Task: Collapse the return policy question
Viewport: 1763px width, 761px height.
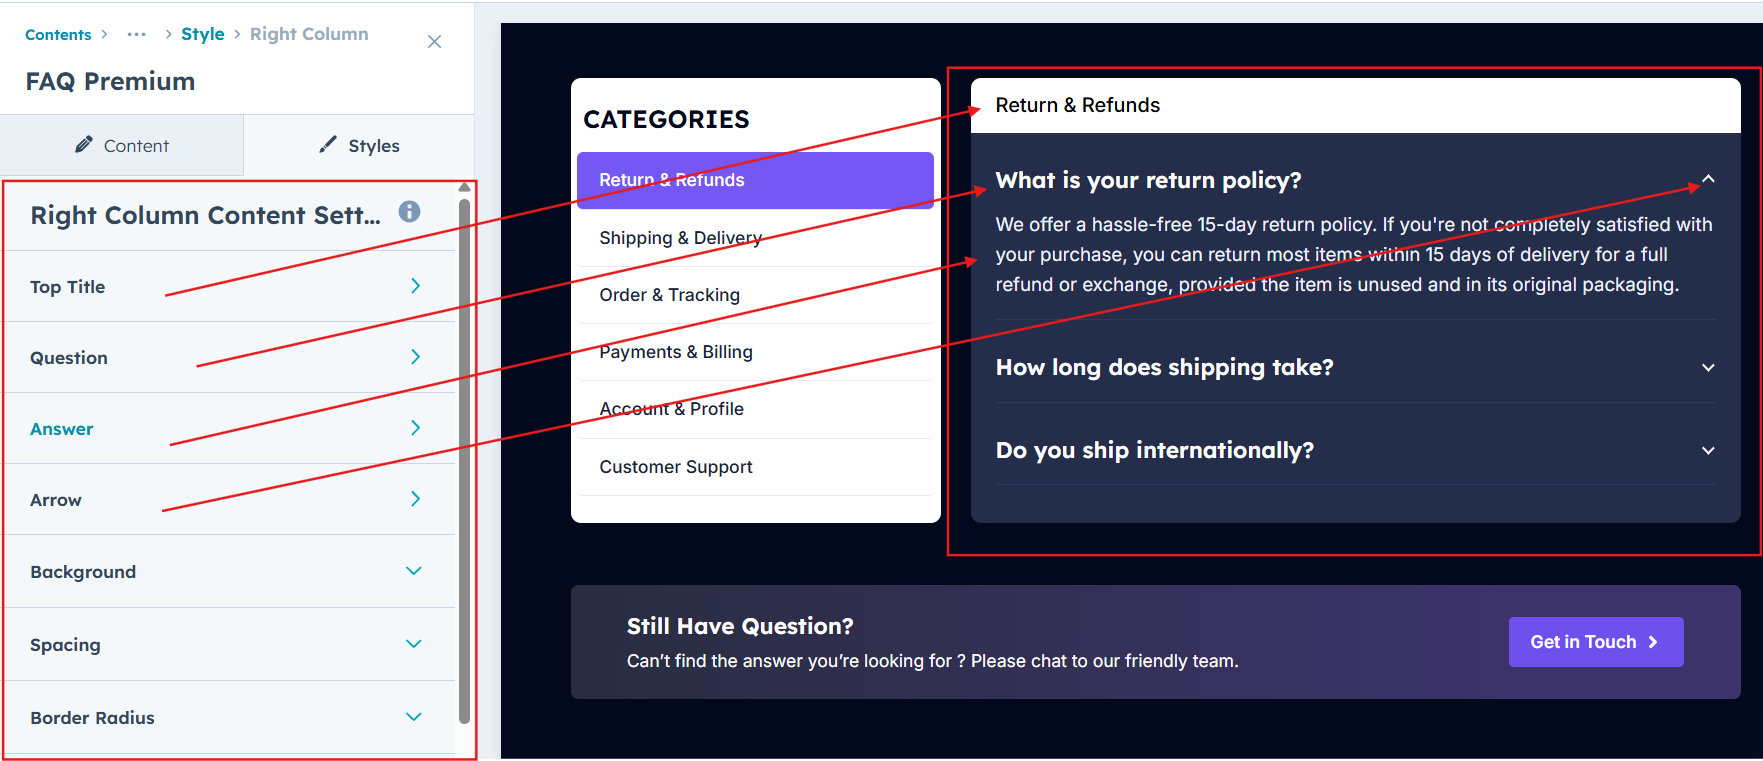Action: click(x=1708, y=180)
